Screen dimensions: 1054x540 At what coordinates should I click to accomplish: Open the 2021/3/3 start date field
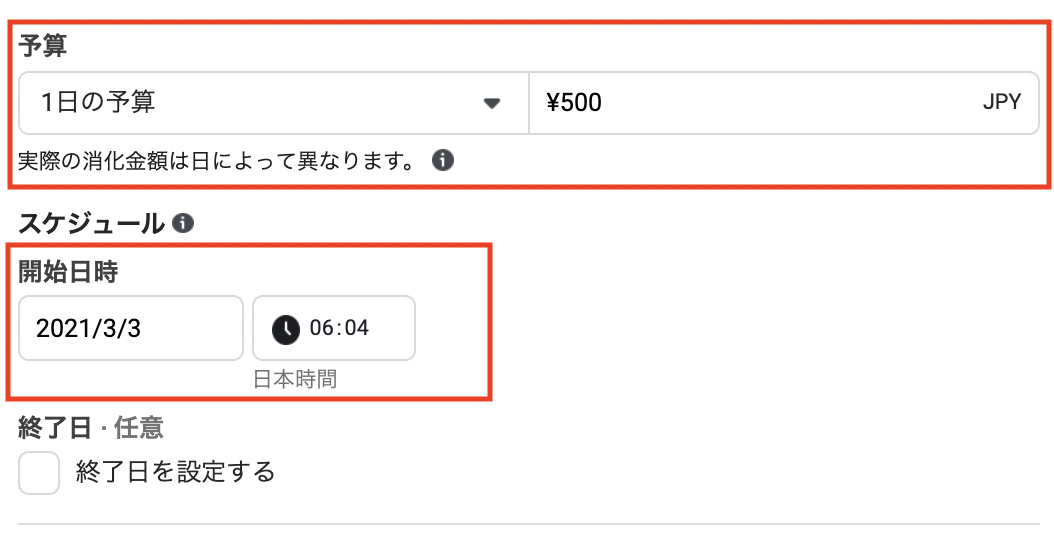[x=130, y=328]
